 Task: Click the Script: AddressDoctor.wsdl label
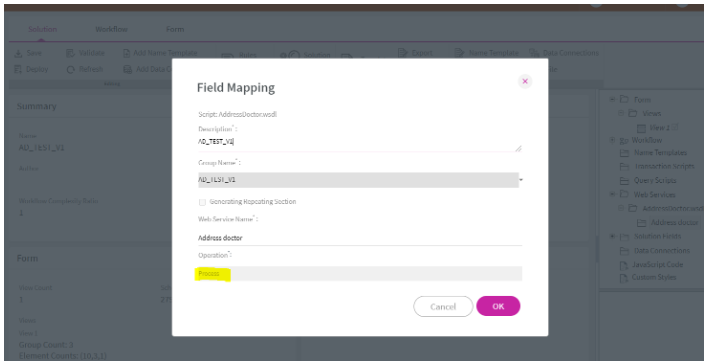coord(237,114)
